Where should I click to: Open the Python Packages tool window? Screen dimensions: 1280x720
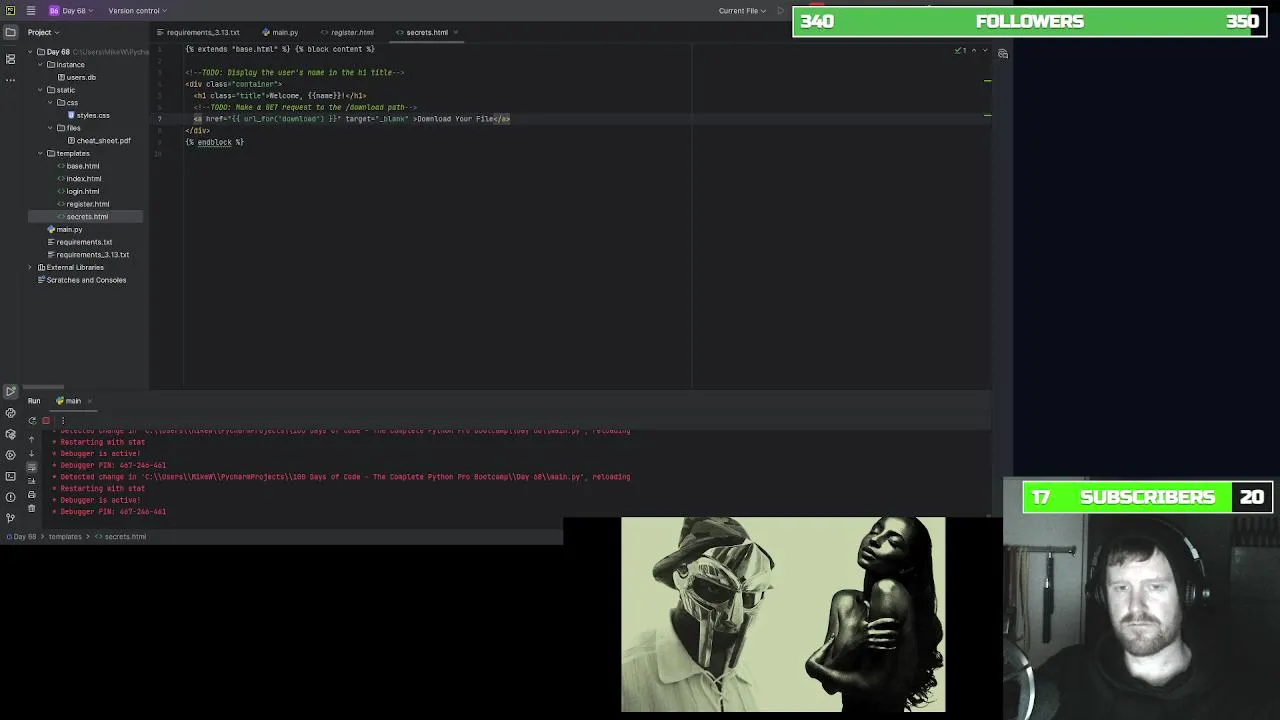coord(10,434)
